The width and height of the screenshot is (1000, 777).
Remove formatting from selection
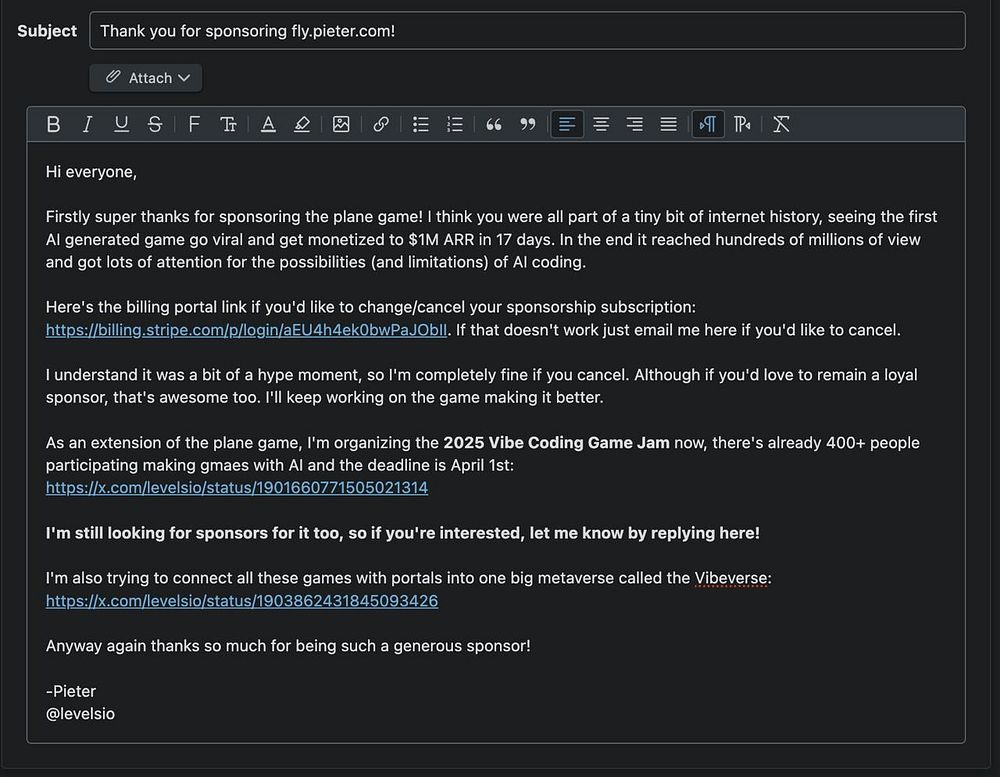click(x=781, y=124)
